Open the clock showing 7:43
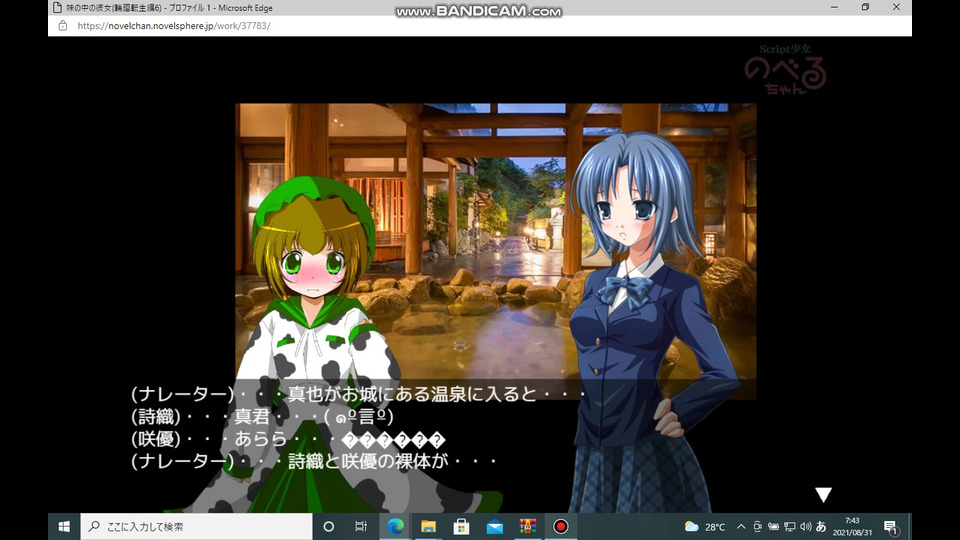The height and width of the screenshot is (540, 960). coord(852,527)
